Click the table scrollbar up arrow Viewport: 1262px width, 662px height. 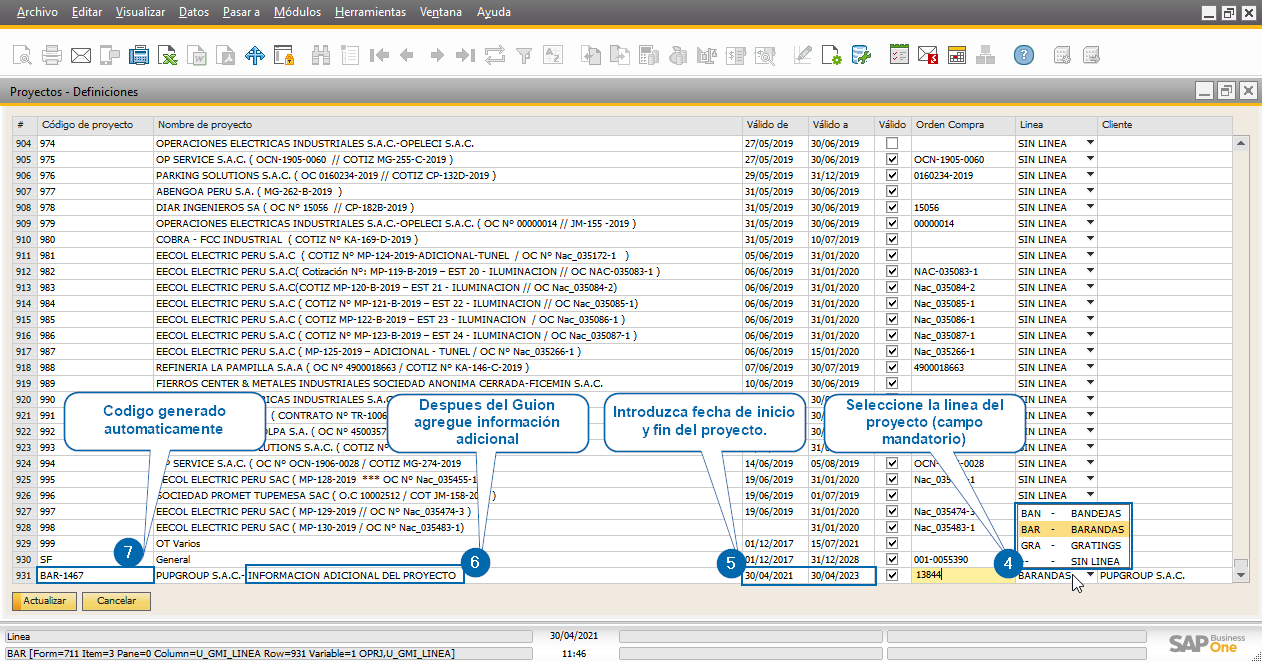[x=1241, y=143]
